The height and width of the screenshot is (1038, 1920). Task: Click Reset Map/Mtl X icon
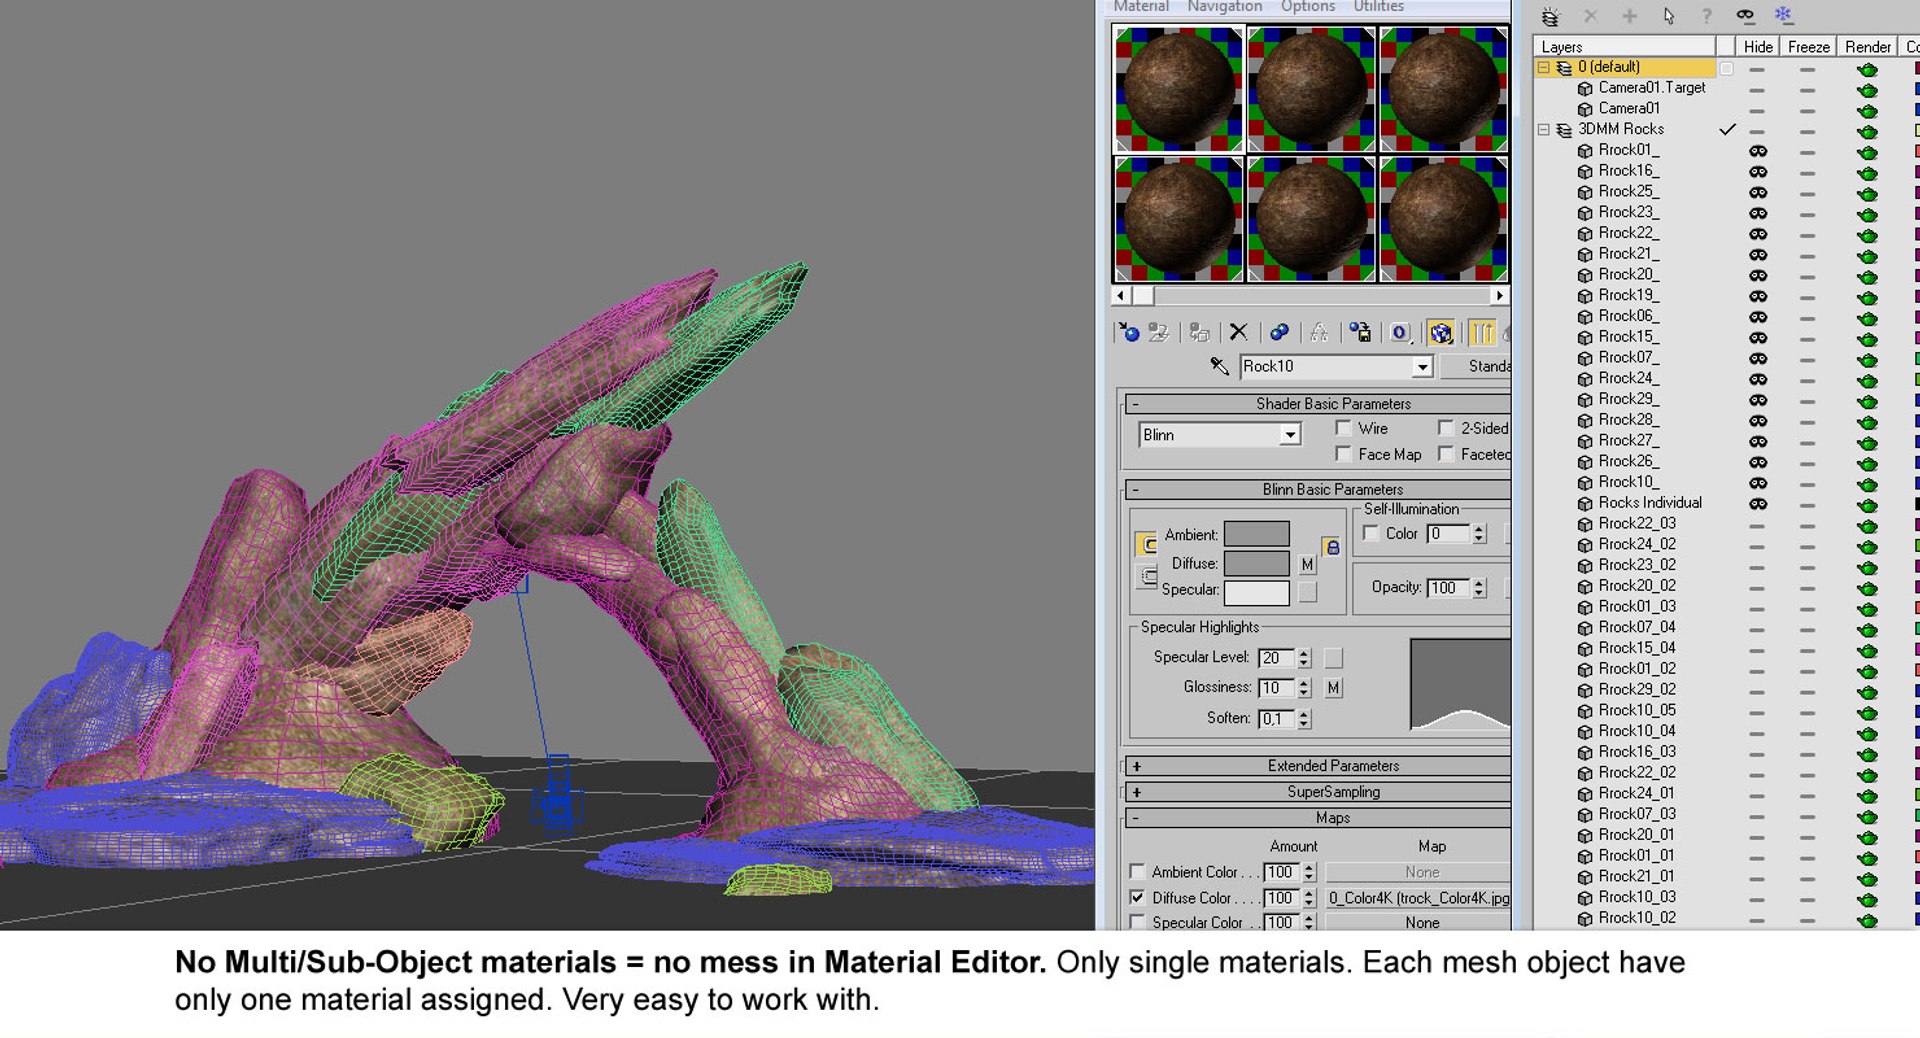[1238, 333]
